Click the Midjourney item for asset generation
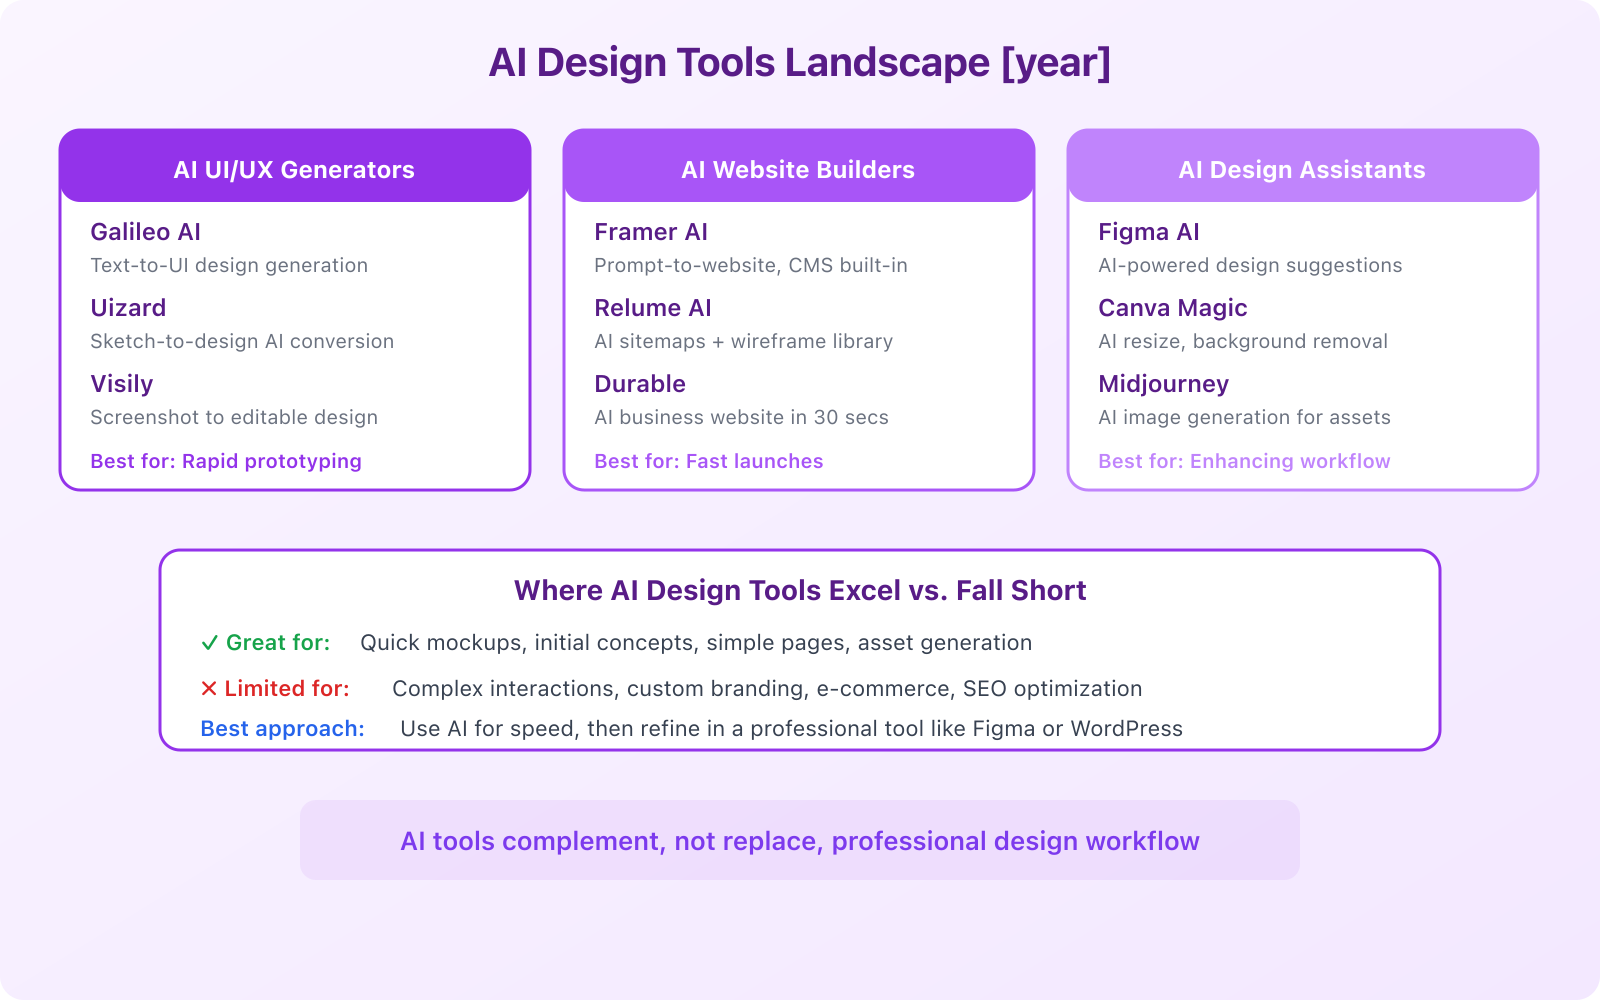Image resolution: width=1600 pixels, height=1000 pixels. [x=1163, y=384]
